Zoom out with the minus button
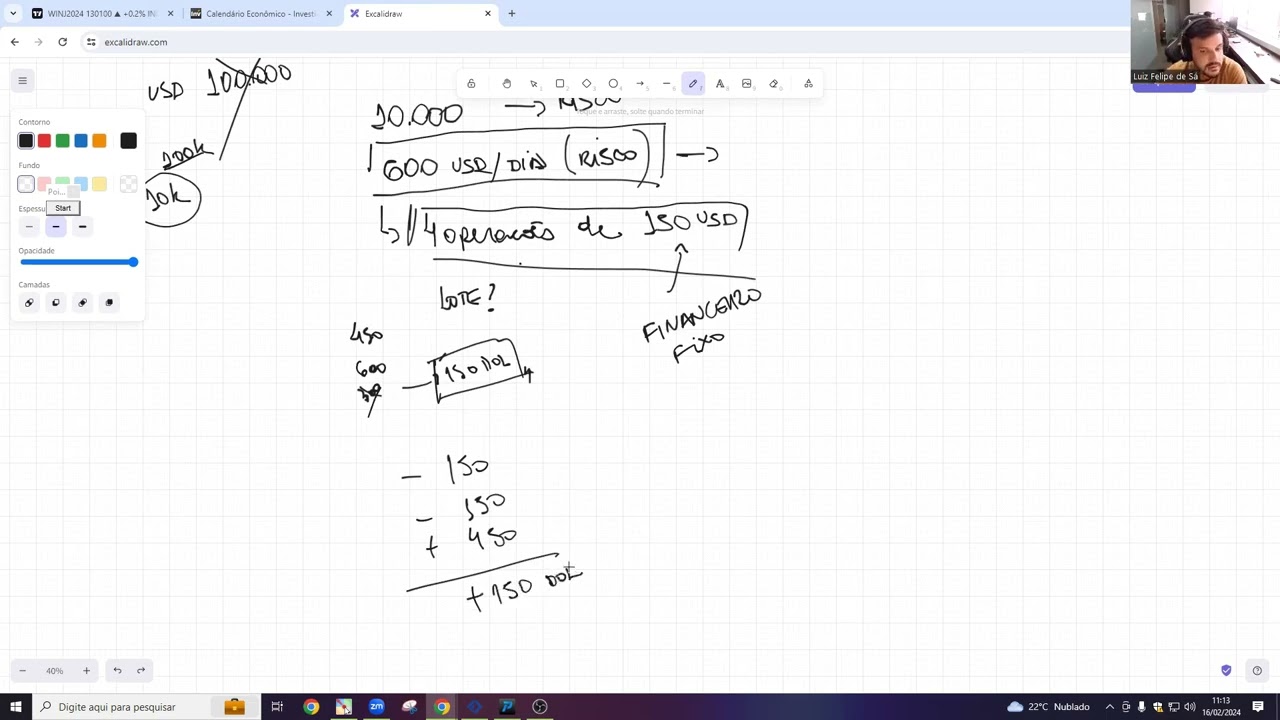The height and width of the screenshot is (720, 1280). (x=22, y=671)
